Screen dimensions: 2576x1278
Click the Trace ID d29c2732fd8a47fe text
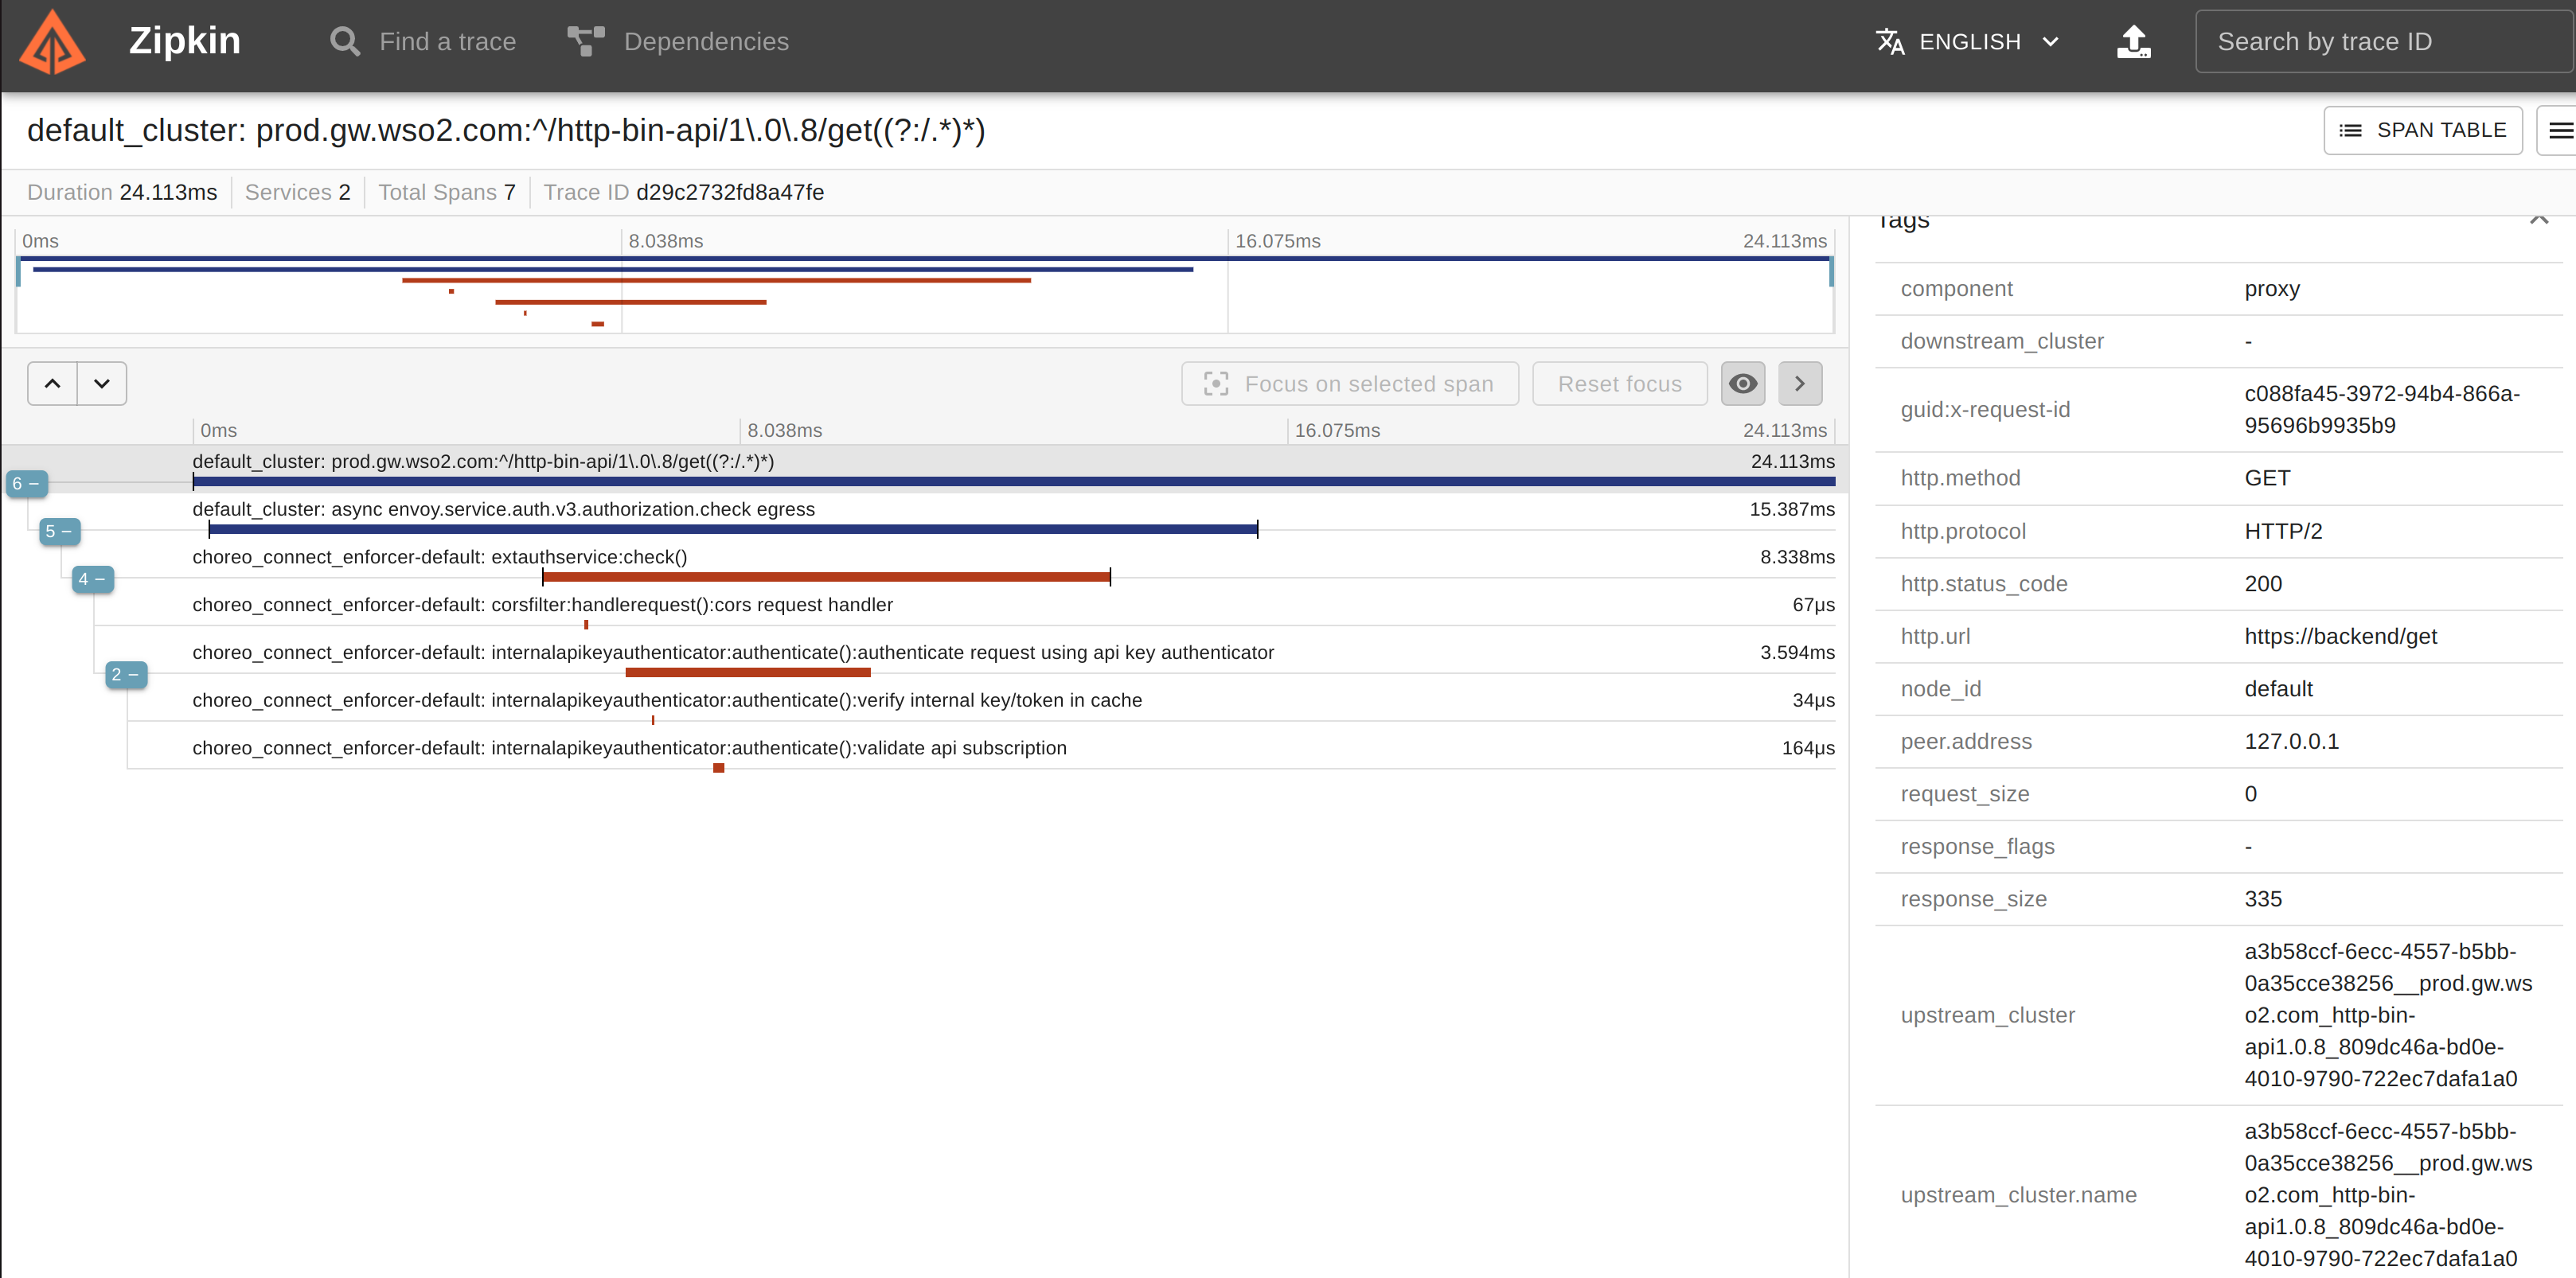684,192
